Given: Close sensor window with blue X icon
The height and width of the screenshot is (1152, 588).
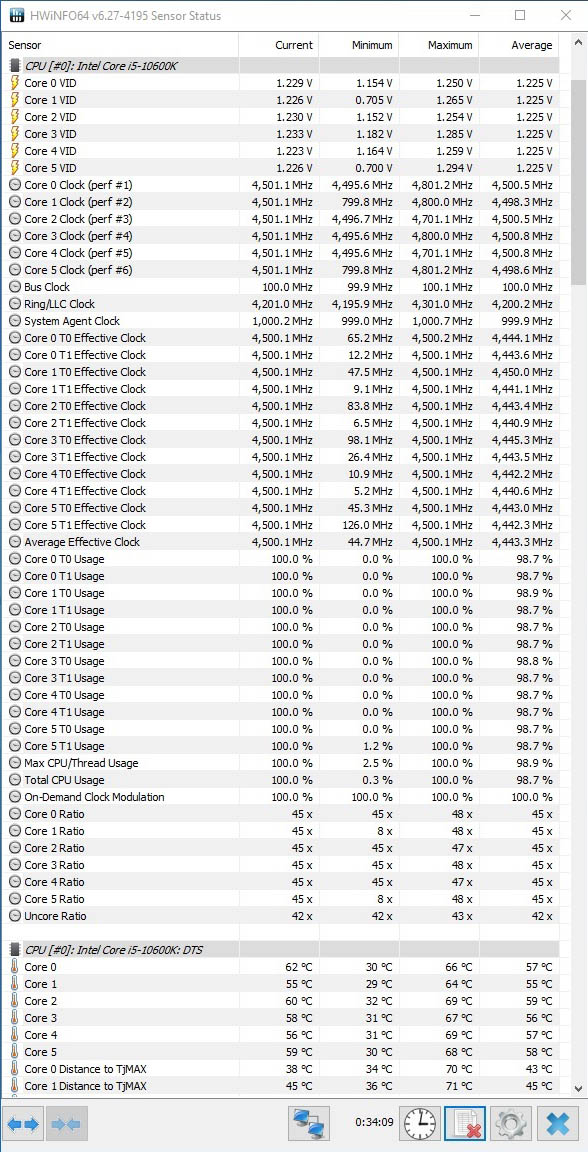Looking at the screenshot, I should pyautogui.click(x=558, y=1124).
